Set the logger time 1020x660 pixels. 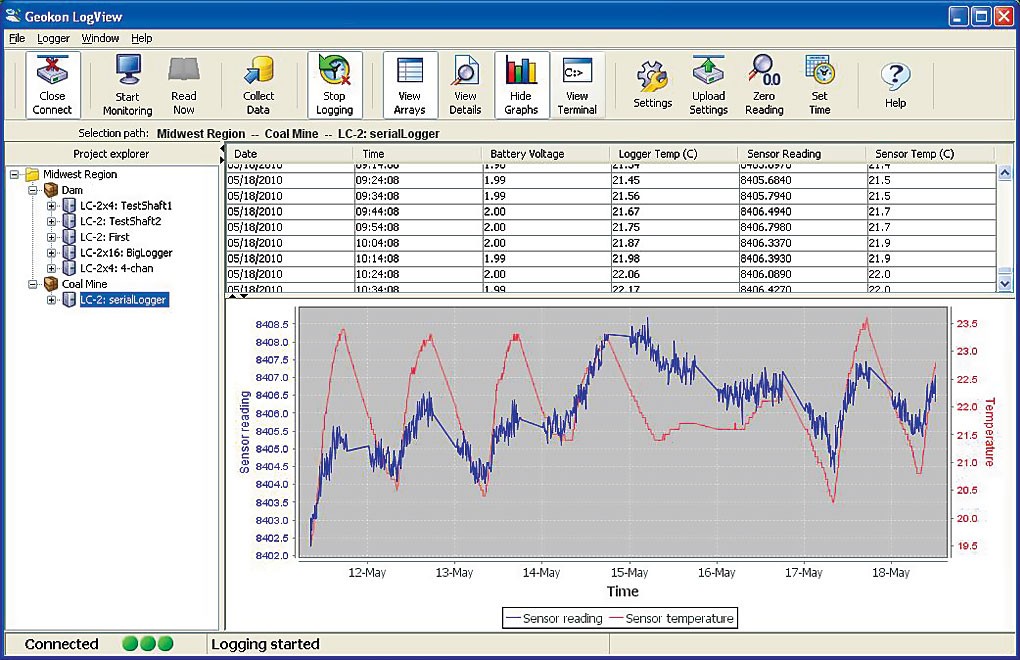(819, 85)
